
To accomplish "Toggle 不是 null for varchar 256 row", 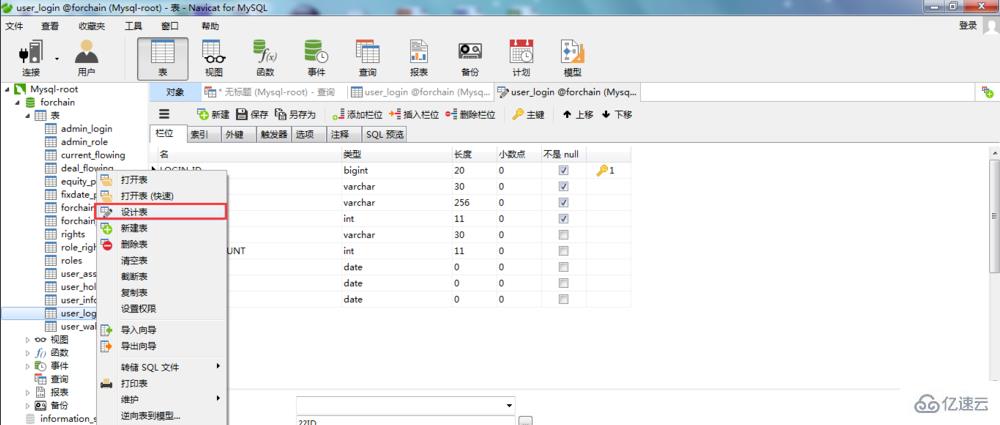I will pos(563,202).
